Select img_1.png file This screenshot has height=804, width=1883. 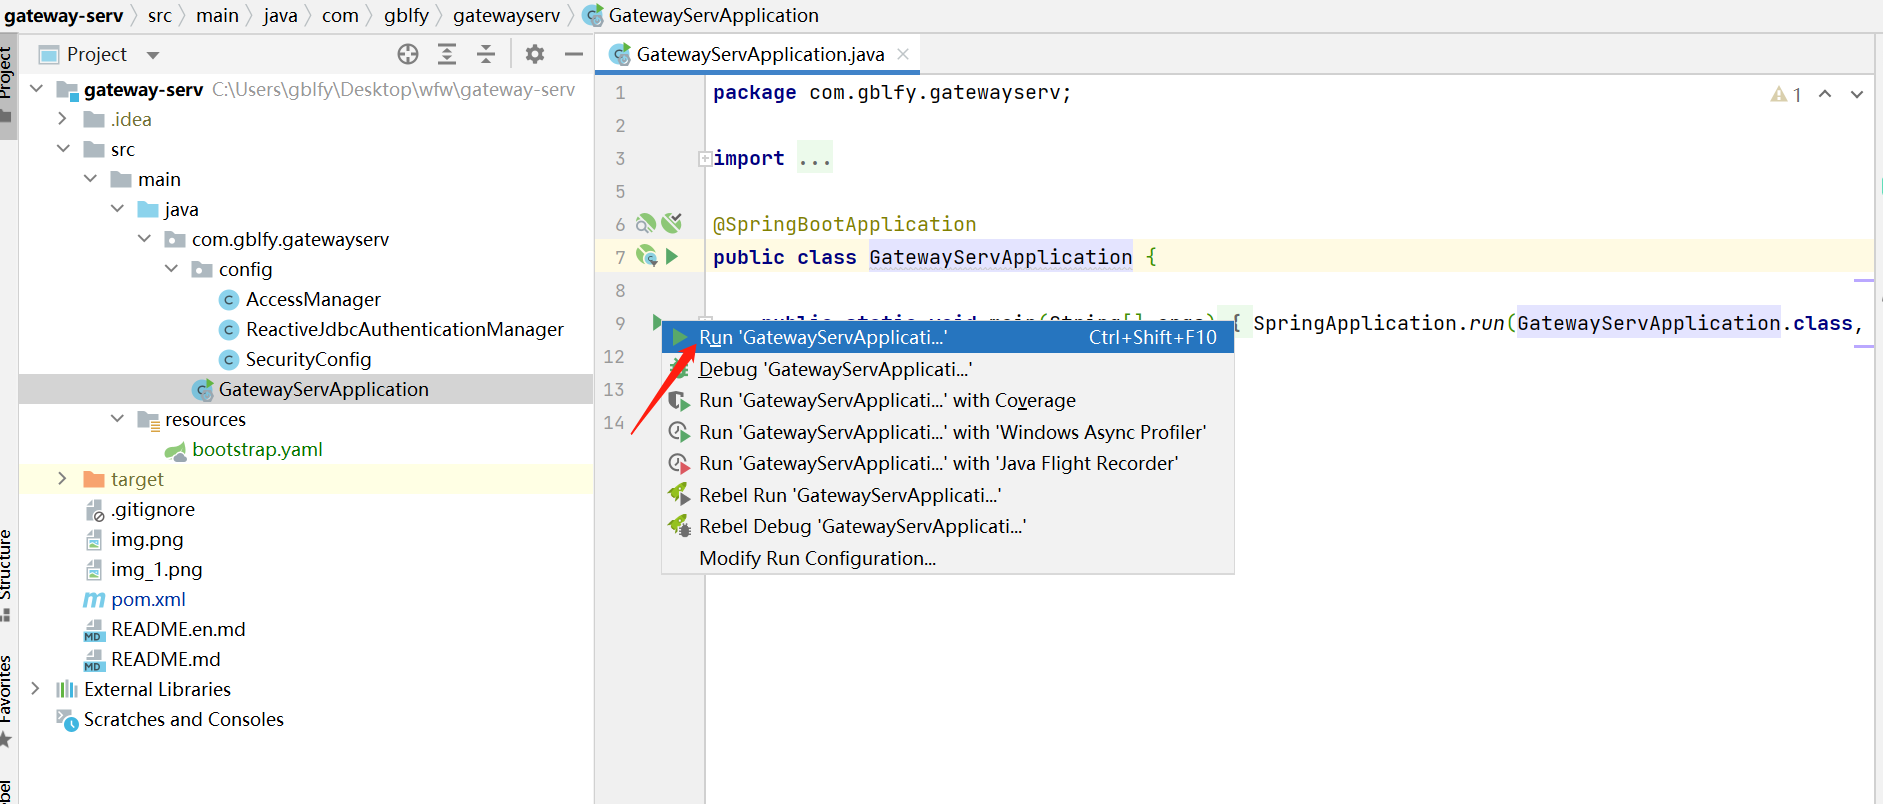click(x=156, y=569)
